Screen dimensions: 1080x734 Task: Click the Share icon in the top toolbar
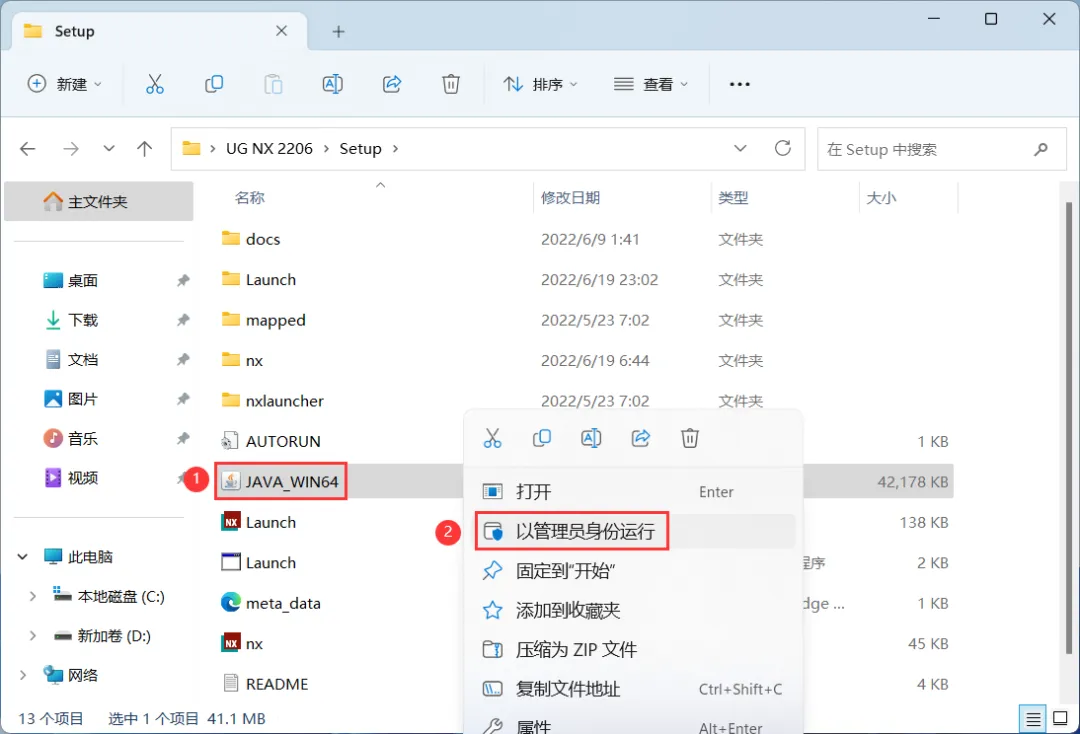pyautogui.click(x=392, y=84)
